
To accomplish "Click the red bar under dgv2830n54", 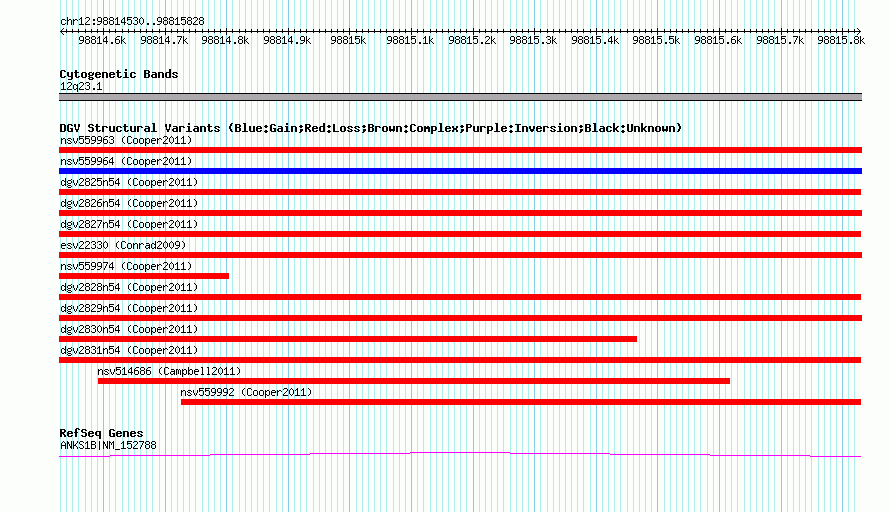I will coord(348,339).
